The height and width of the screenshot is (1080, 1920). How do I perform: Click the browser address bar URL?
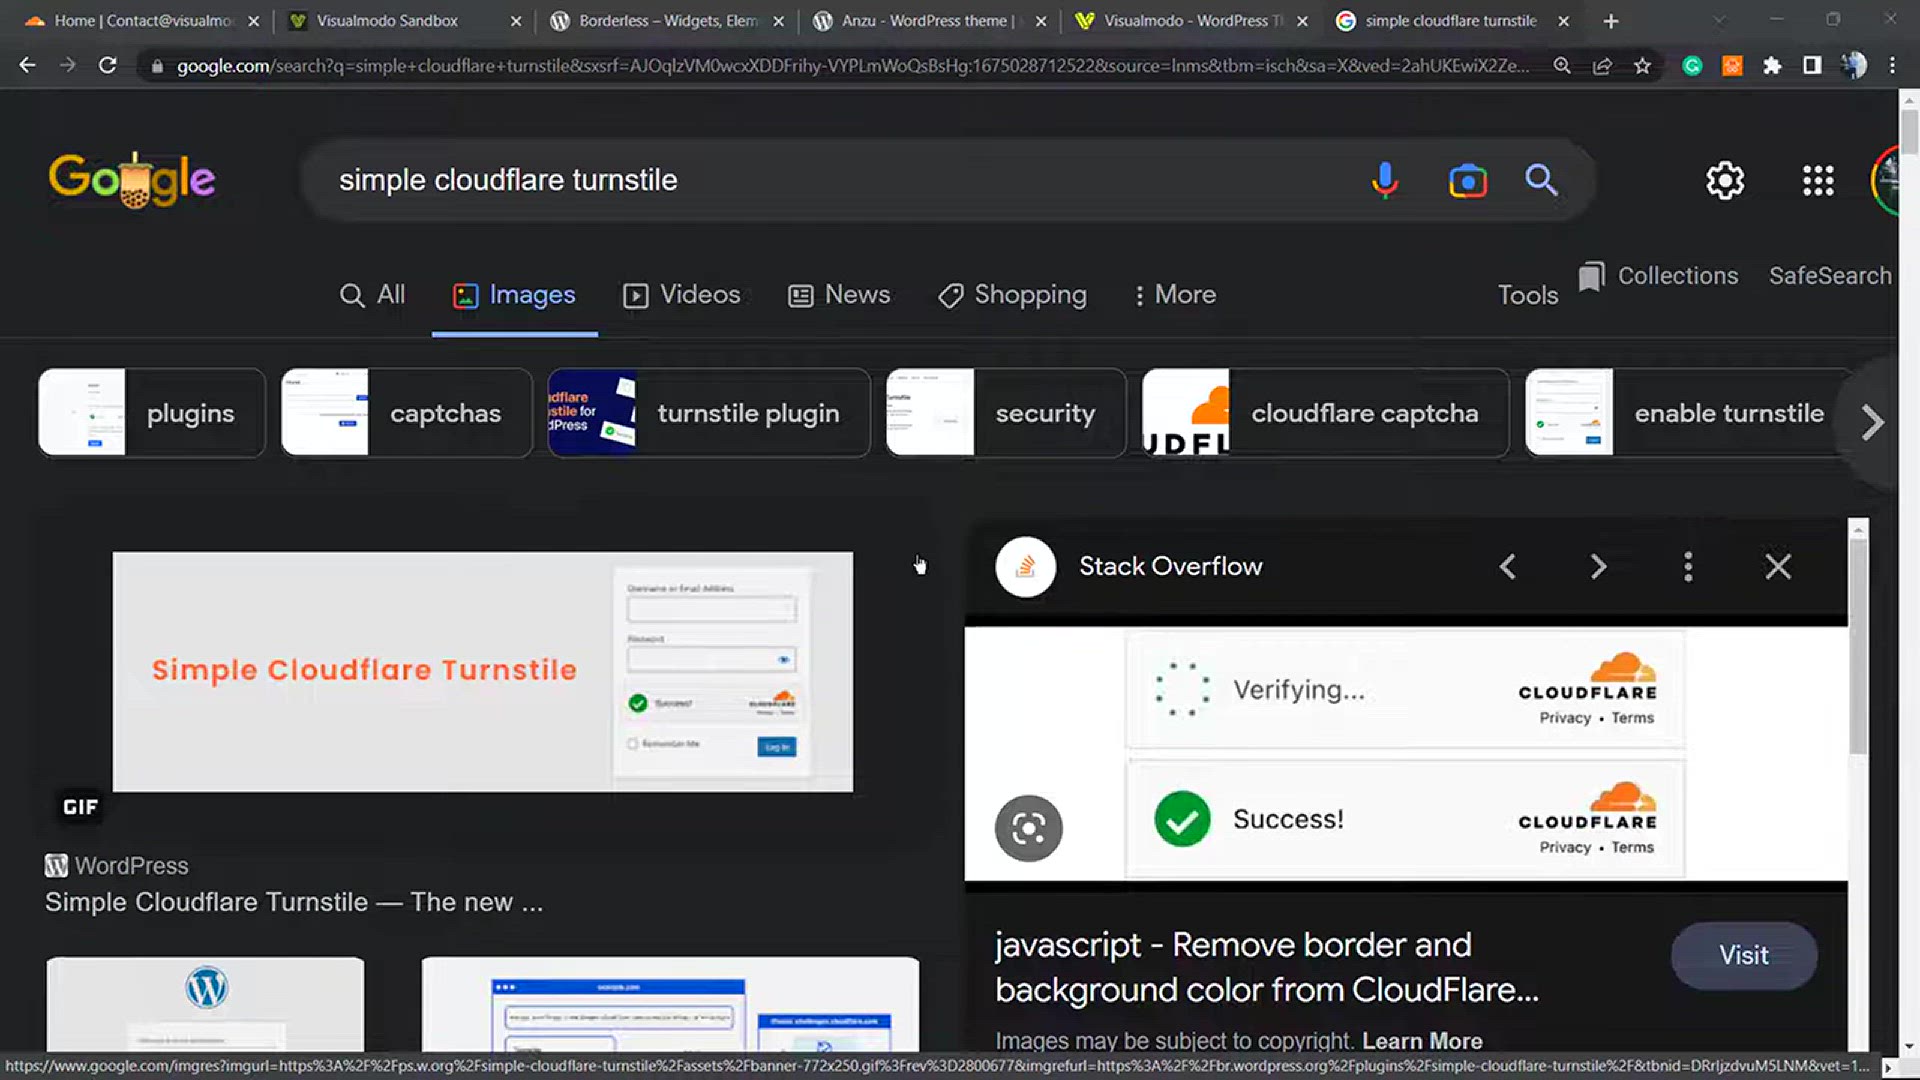click(x=852, y=66)
